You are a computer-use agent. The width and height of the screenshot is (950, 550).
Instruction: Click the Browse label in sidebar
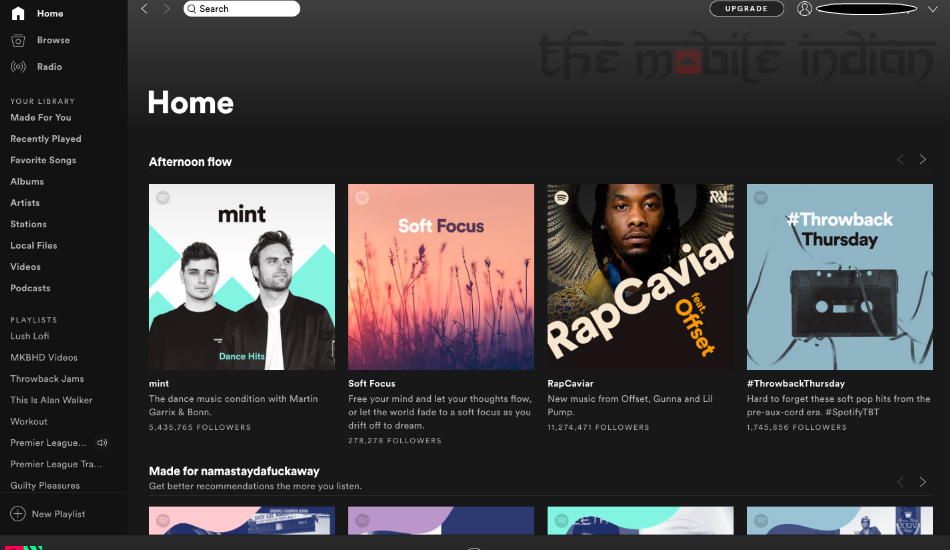click(53, 40)
